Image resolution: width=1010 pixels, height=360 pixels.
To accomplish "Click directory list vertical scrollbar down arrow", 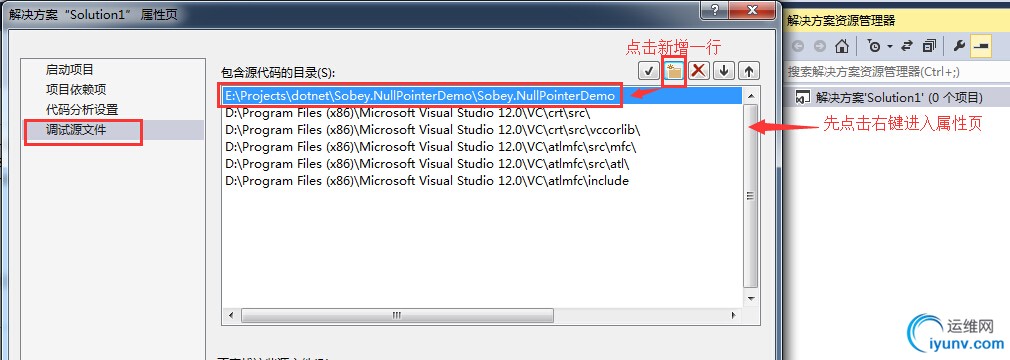I will click(x=750, y=299).
